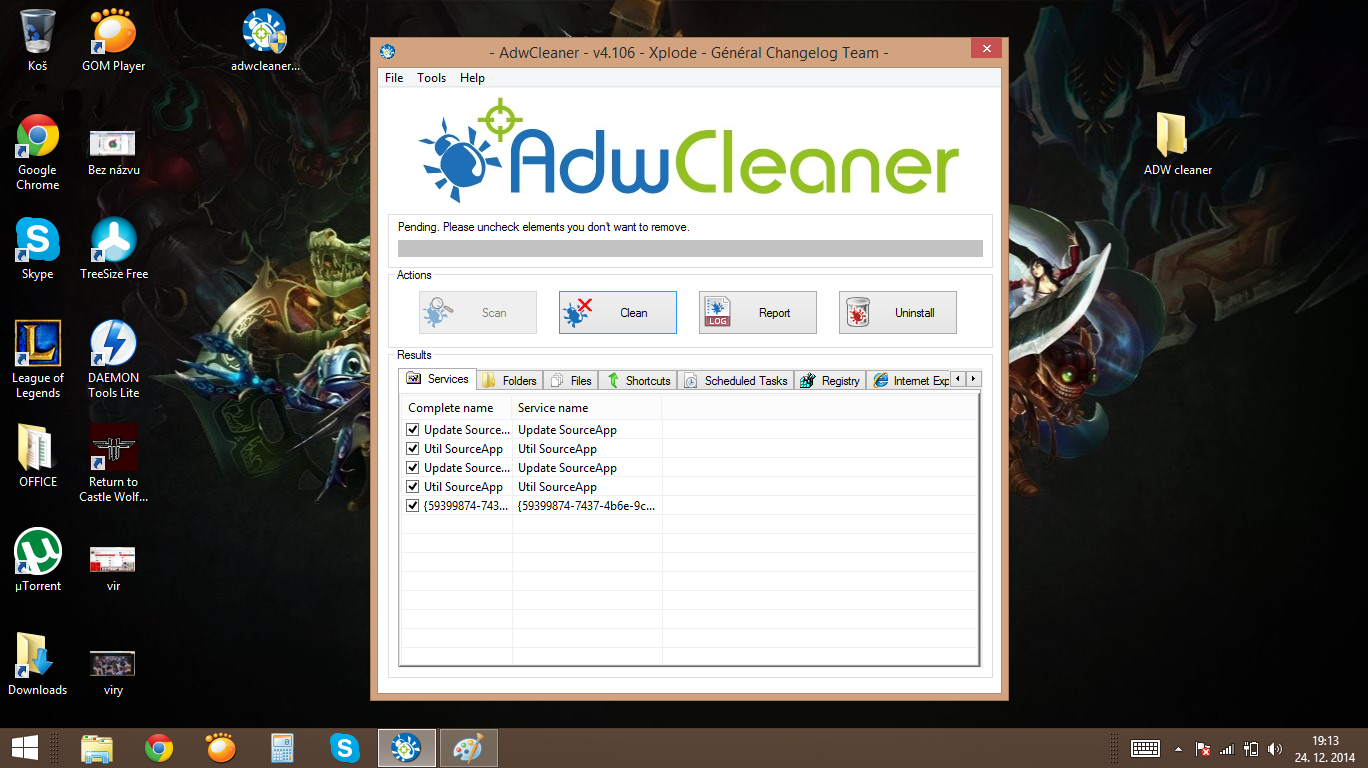Image resolution: width=1368 pixels, height=768 pixels.
Task: Show hidden tray icons arrow
Action: [1178, 748]
